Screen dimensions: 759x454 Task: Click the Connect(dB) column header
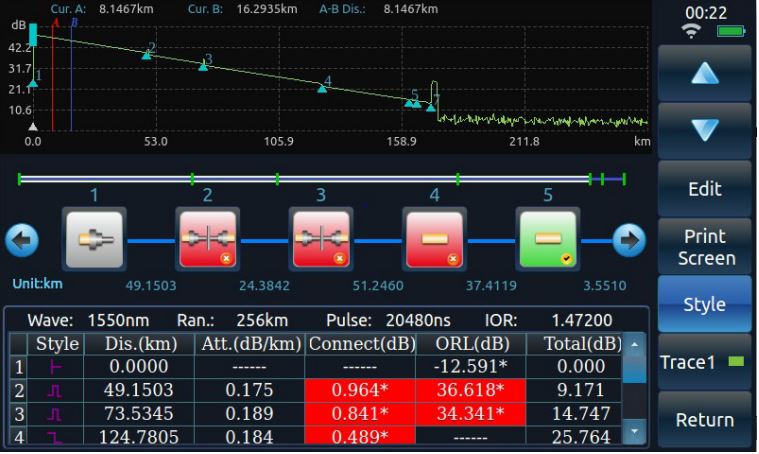point(361,344)
